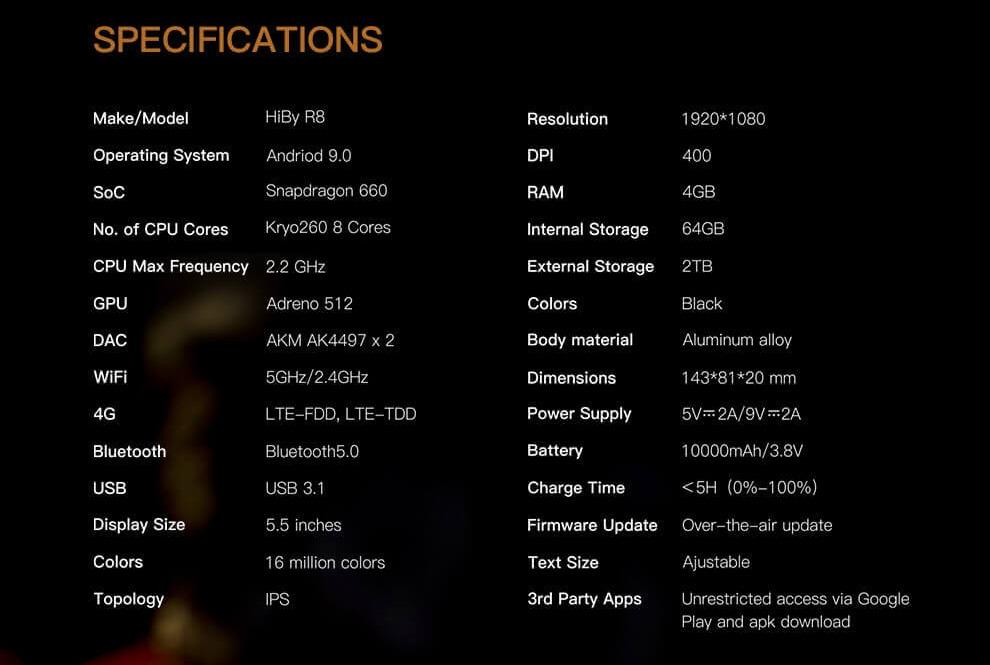Click the CPU Max Frequency label

pyautogui.click(x=170, y=266)
